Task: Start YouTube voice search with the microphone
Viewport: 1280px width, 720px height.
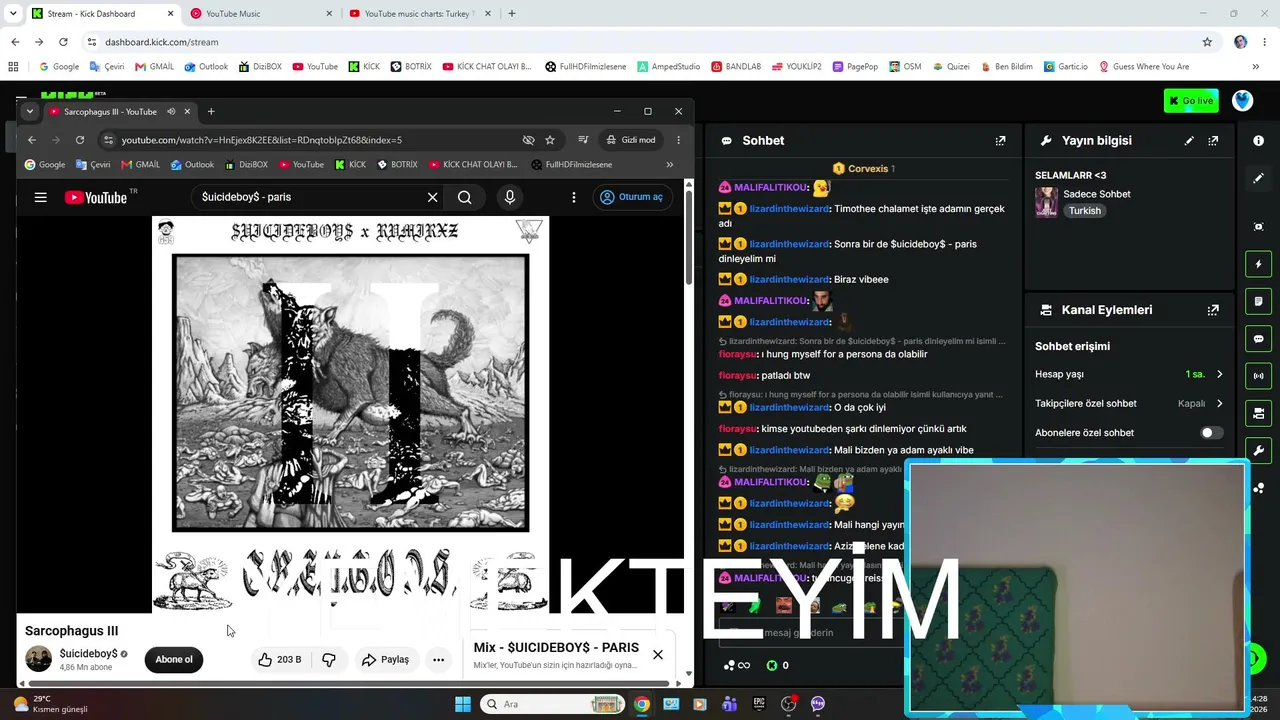Action: click(510, 197)
